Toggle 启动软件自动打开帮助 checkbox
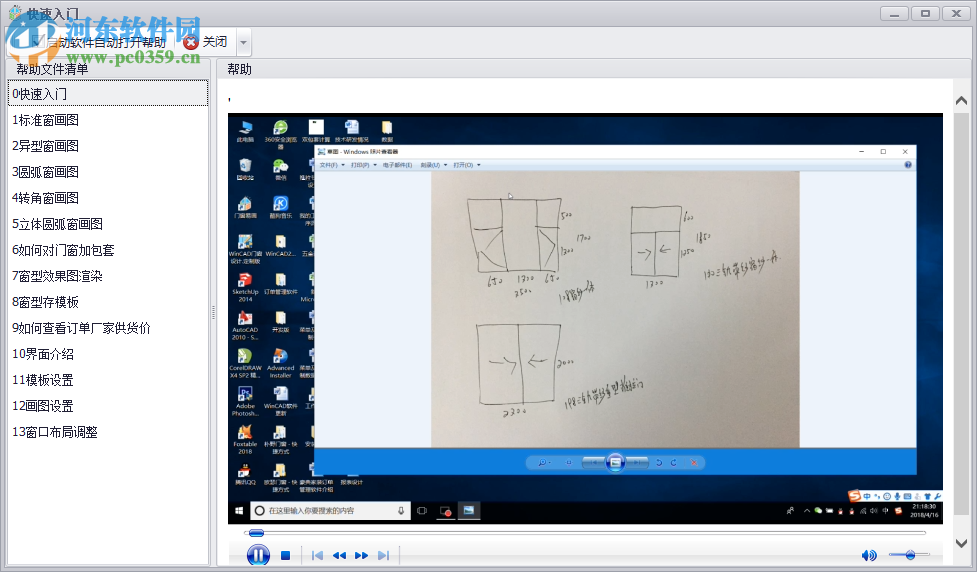Image resolution: width=977 pixels, height=572 pixels. click(x=39, y=42)
